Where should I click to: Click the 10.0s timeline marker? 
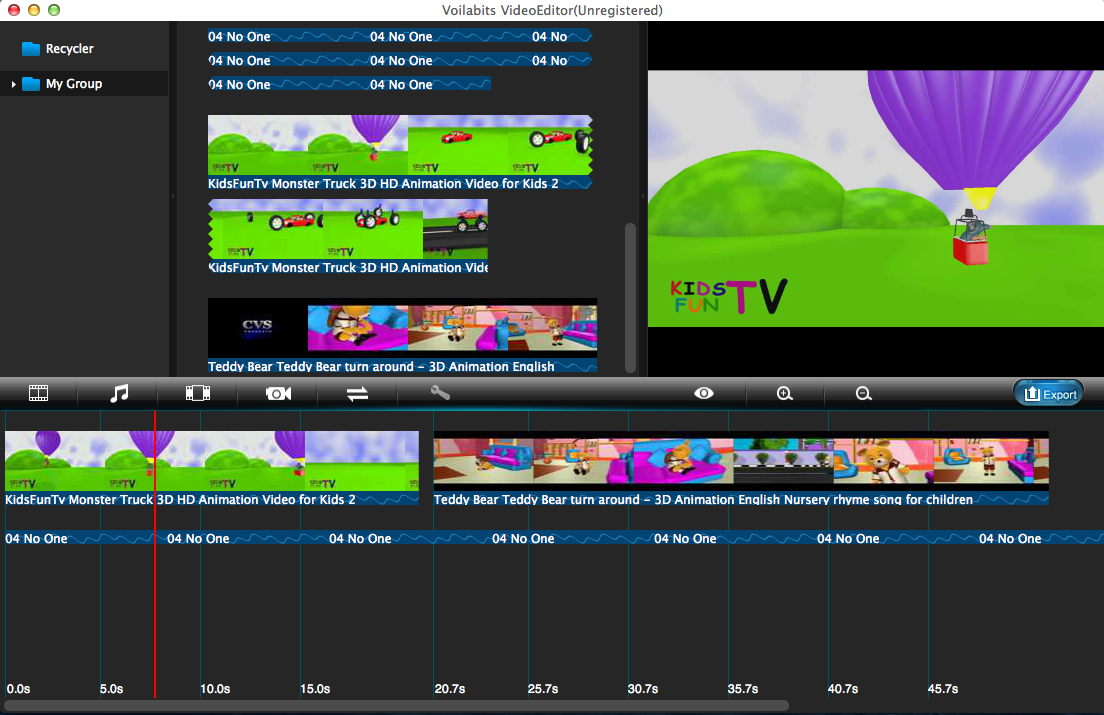point(215,689)
